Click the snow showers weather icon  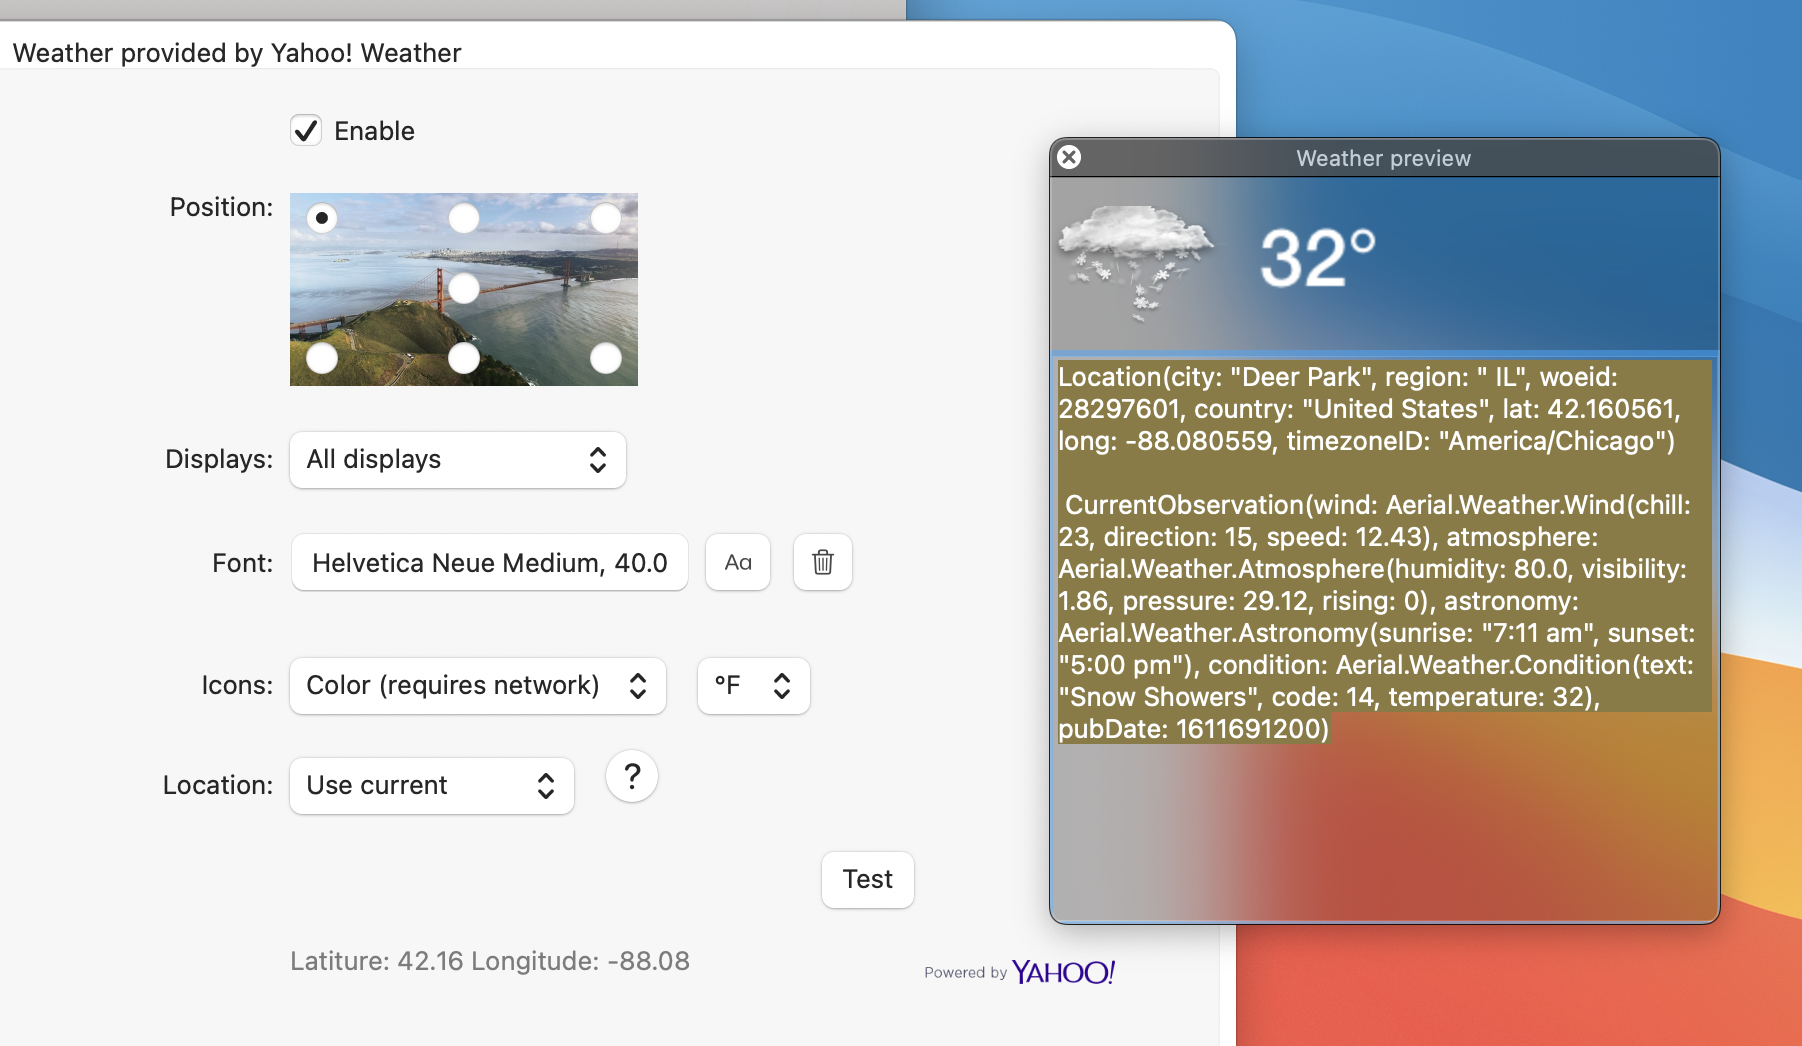point(1136,262)
